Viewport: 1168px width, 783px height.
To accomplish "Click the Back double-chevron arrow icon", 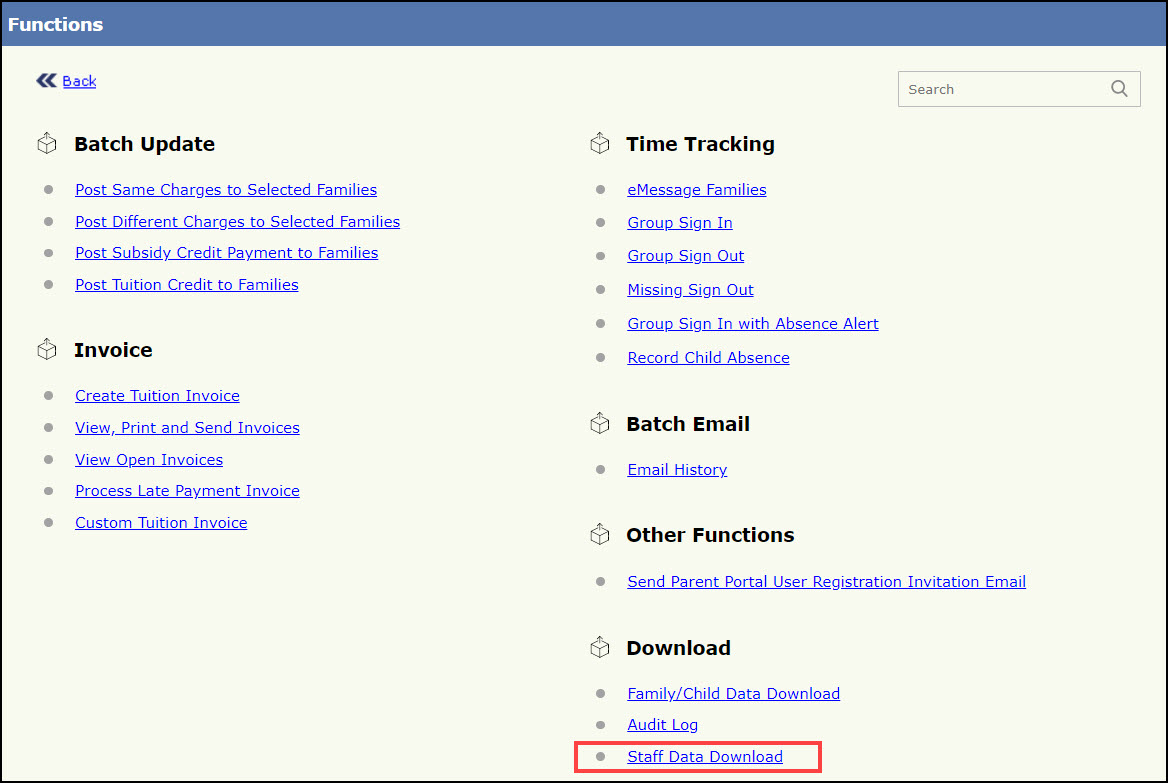I will coord(46,81).
